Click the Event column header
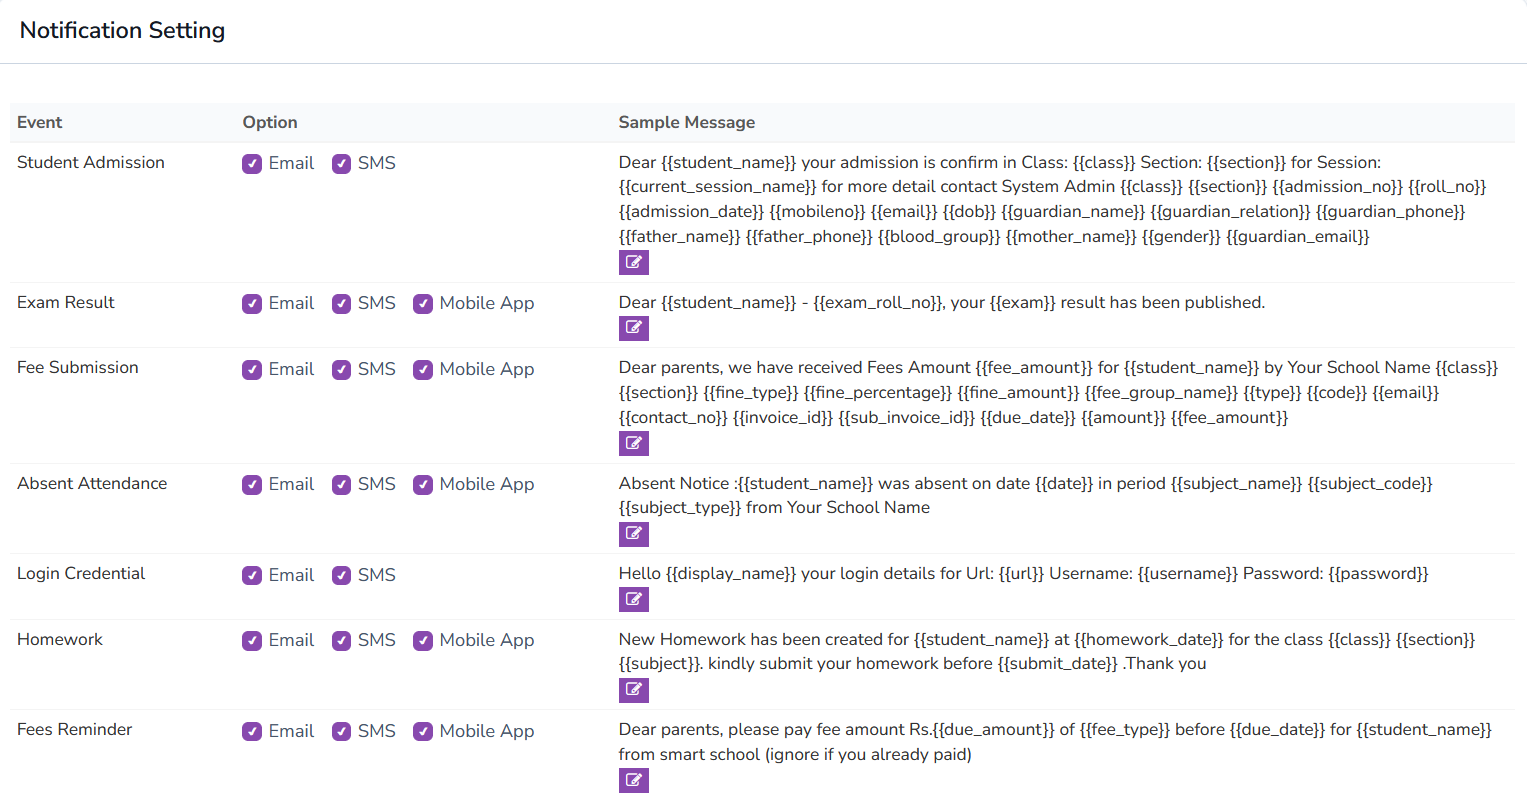The image size is (1527, 799). (40, 122)
